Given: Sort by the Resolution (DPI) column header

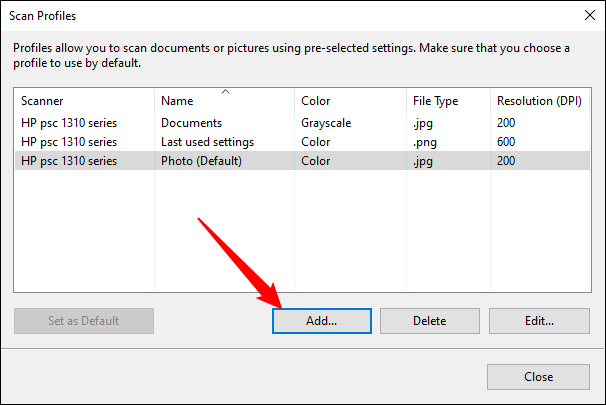Looking at the screenshot, I should pos(539,101).
